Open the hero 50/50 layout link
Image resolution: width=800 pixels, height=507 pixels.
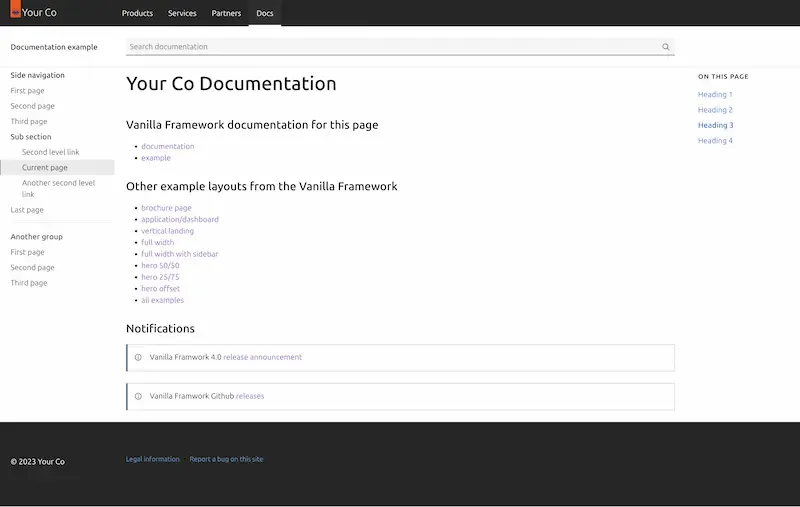[160, 266]
